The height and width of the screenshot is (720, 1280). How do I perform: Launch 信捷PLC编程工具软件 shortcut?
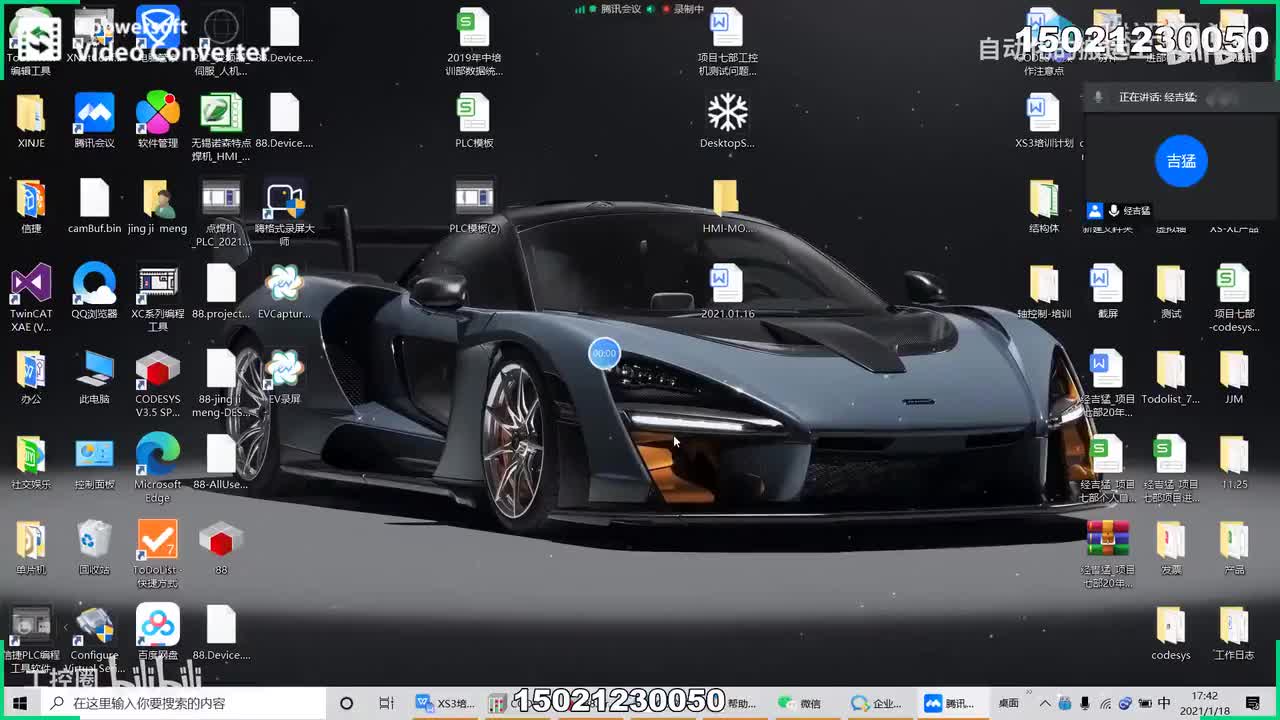point(31,639)
